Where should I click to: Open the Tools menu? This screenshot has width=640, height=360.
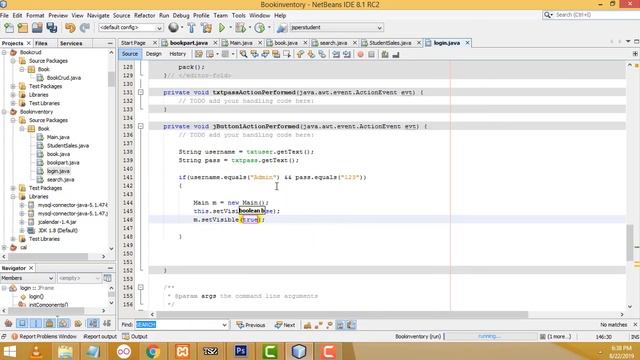point(238,16)
